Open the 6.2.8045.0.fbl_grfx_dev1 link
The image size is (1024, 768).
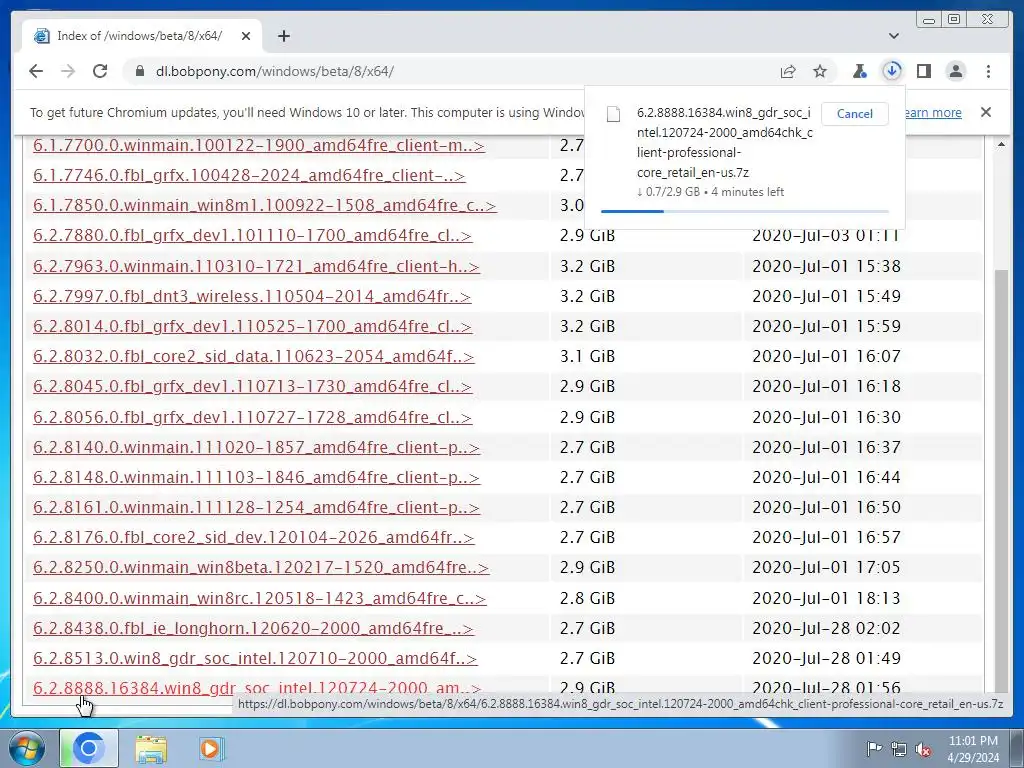coord(252,387)
